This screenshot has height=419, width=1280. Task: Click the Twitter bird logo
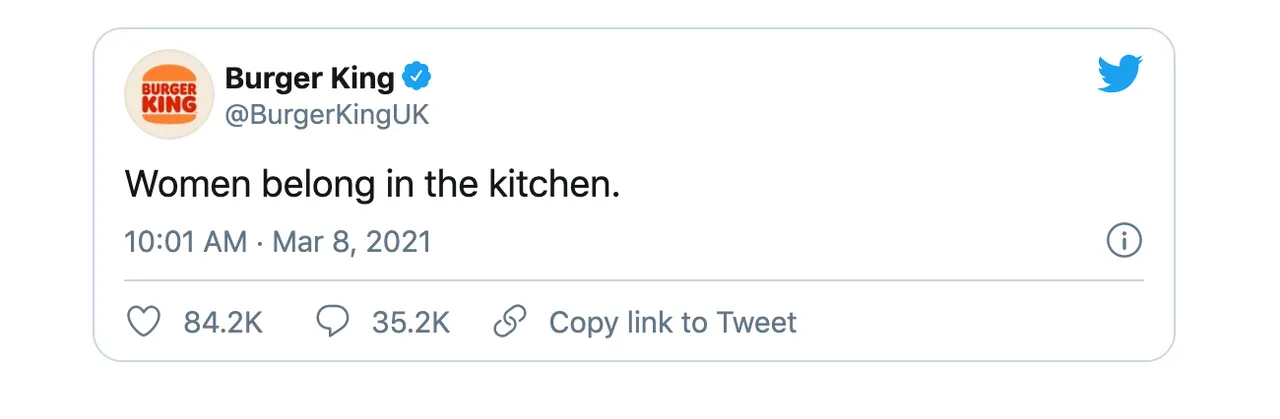[1120, 74]
